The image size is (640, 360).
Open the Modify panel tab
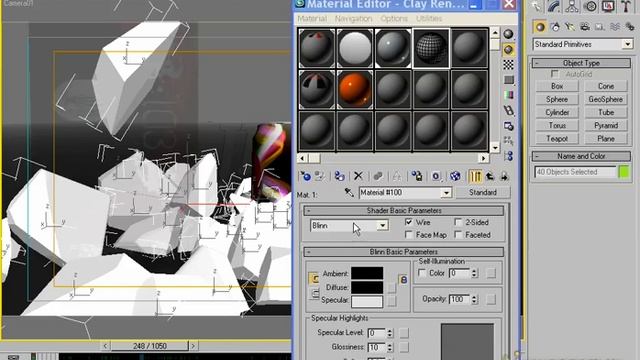point(554,6)
